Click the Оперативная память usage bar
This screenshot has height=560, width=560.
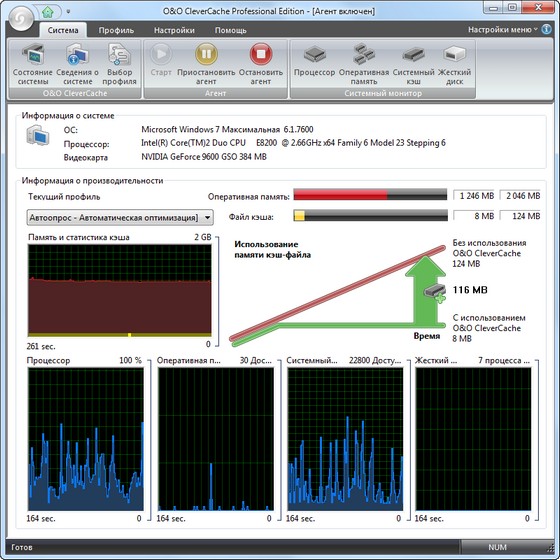coord(370,195)
